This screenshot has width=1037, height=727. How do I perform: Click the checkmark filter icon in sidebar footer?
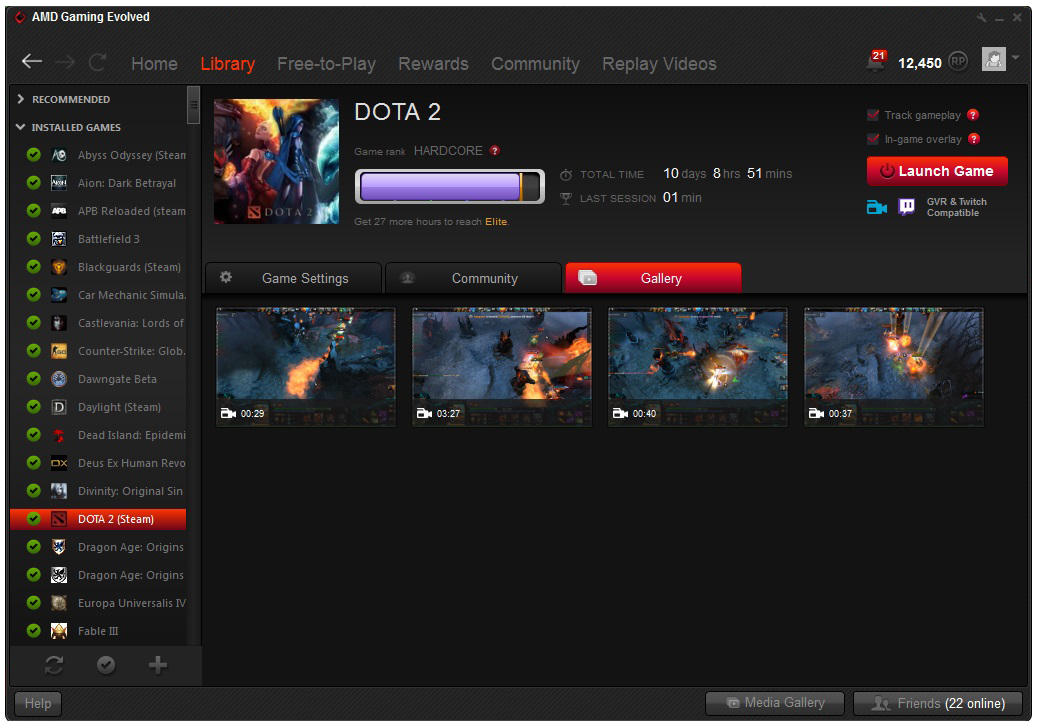(106, 666)
